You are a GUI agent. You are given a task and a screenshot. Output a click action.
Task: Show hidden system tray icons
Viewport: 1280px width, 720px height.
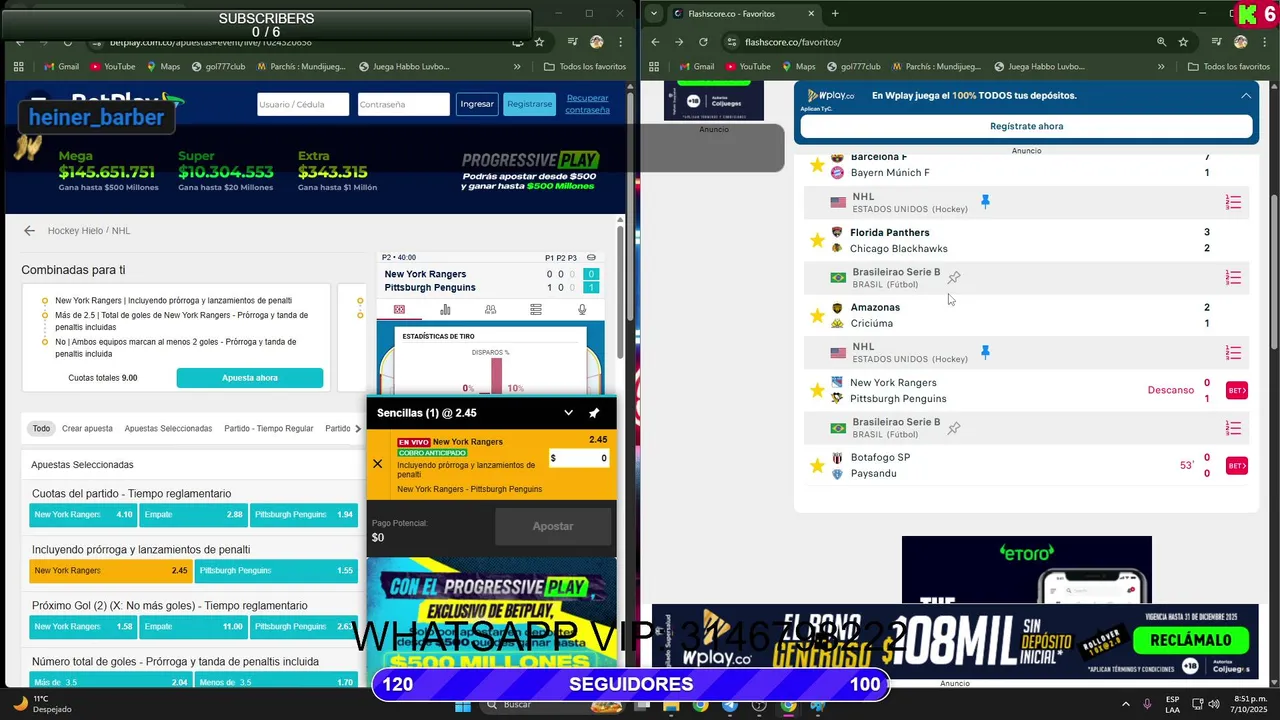click(x=1125, y=704)
